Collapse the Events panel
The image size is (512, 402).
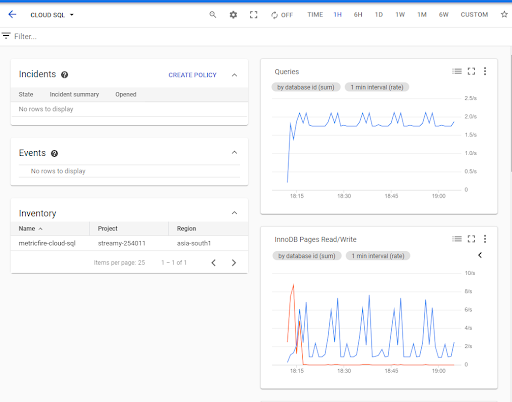pos(235,152)
